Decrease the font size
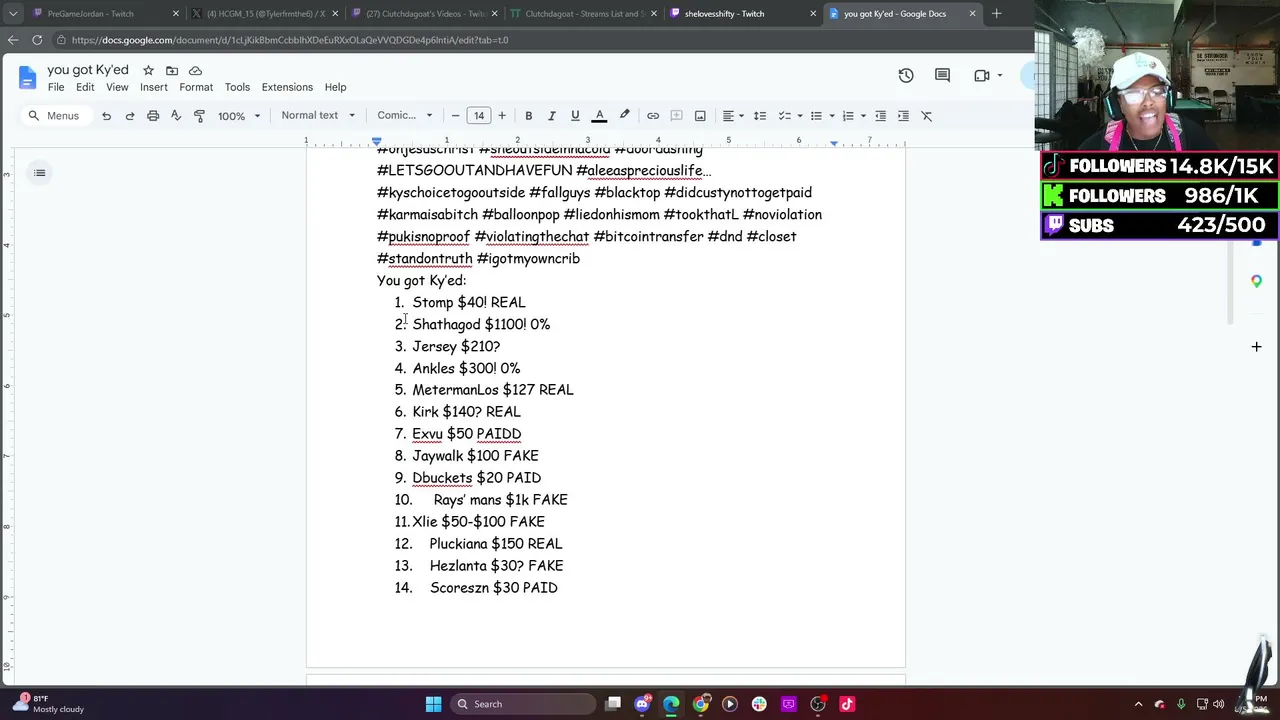This screenshot has width=1280, height=720. pyautogui.click(x=455, y=116)
